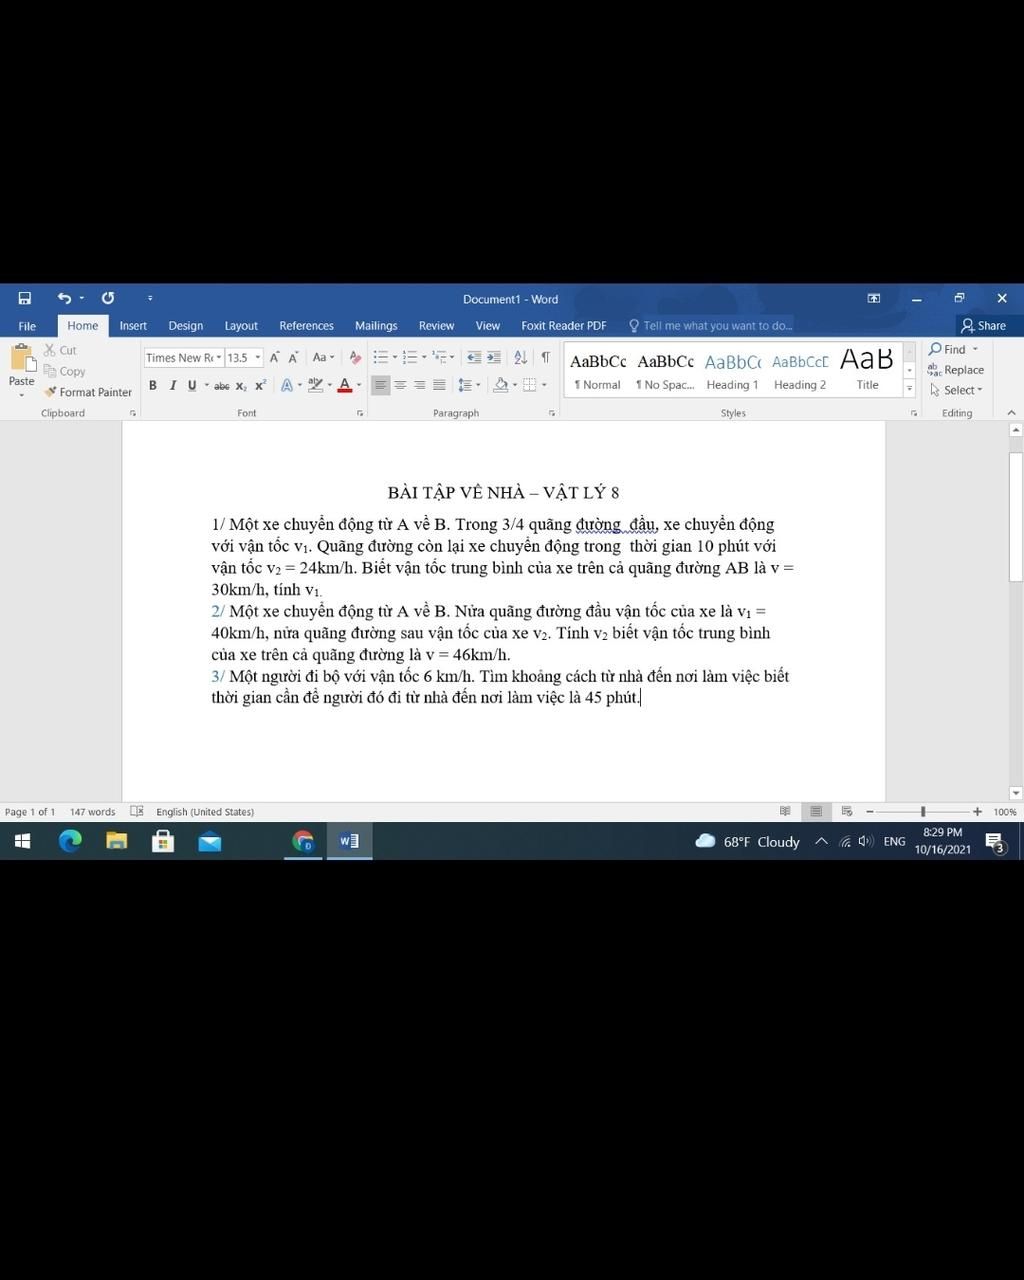Increase font size with Grow Font icon
Viewport: 1024px width, 1280px height.
275,357
